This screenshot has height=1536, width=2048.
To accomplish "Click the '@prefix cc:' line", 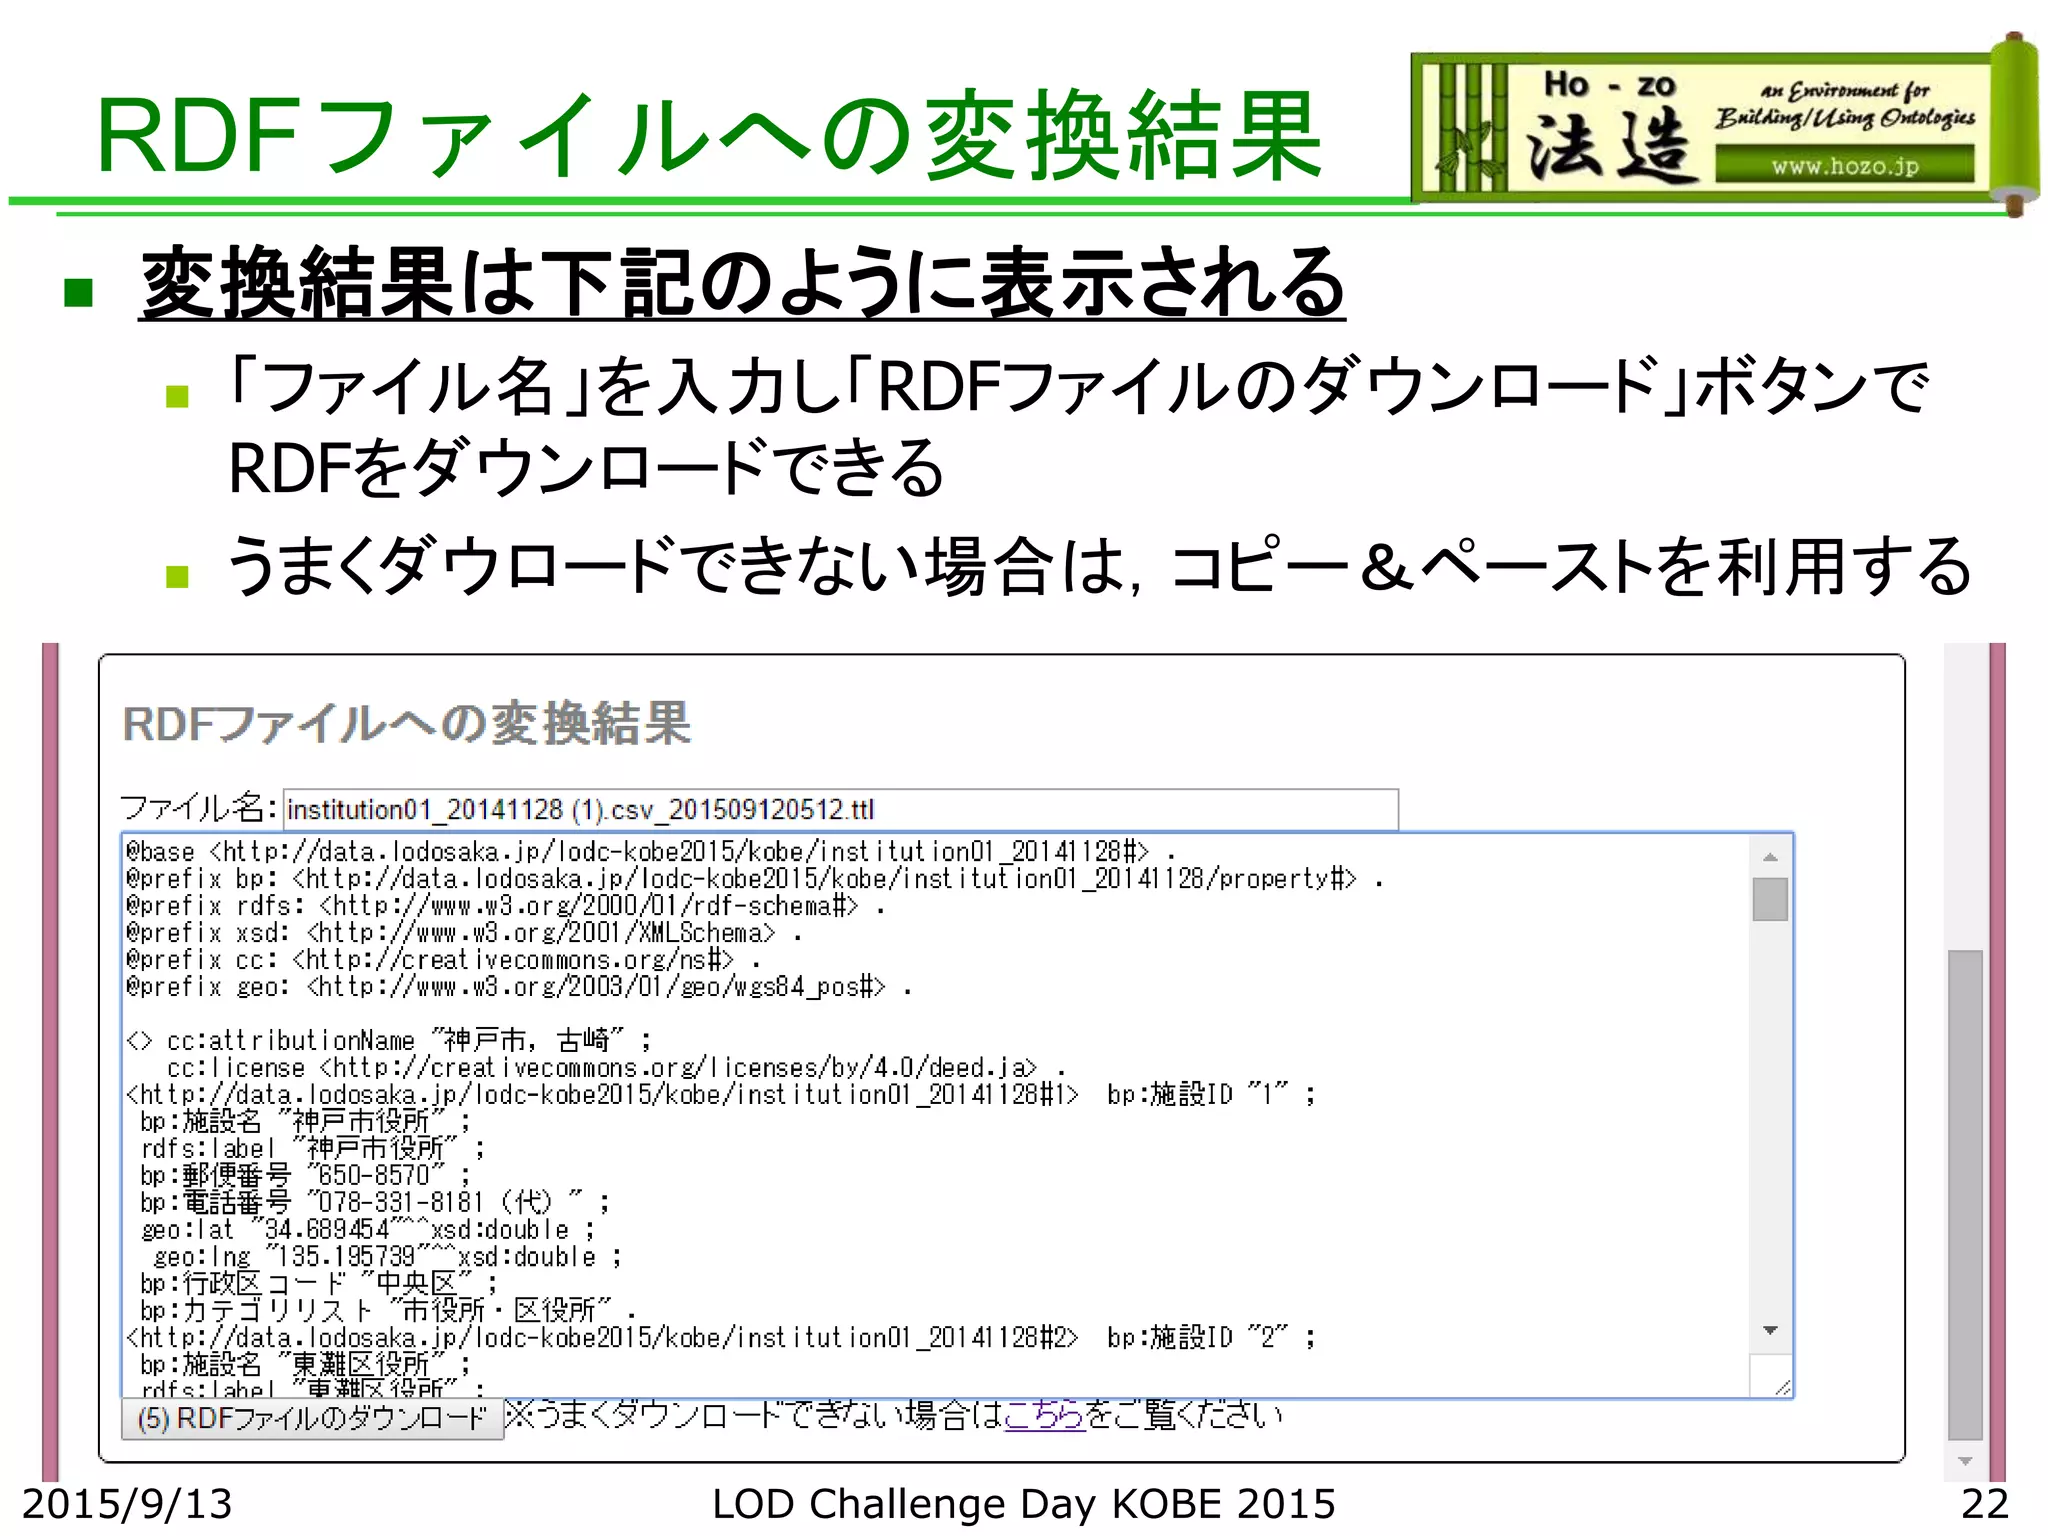I will coord(444,960).
